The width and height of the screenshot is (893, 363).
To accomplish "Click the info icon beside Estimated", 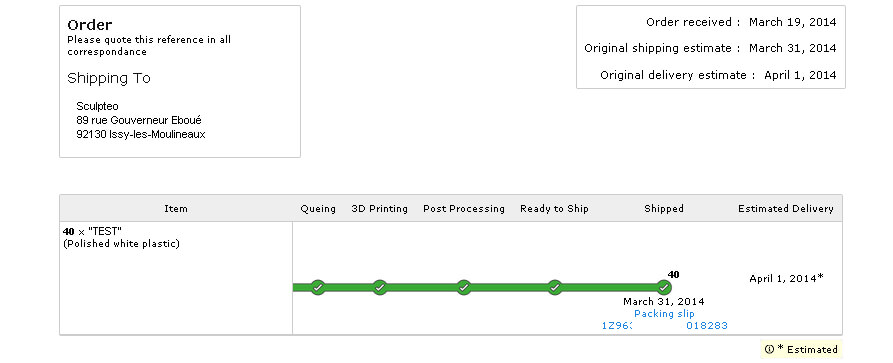I will (x=769, y=349).
